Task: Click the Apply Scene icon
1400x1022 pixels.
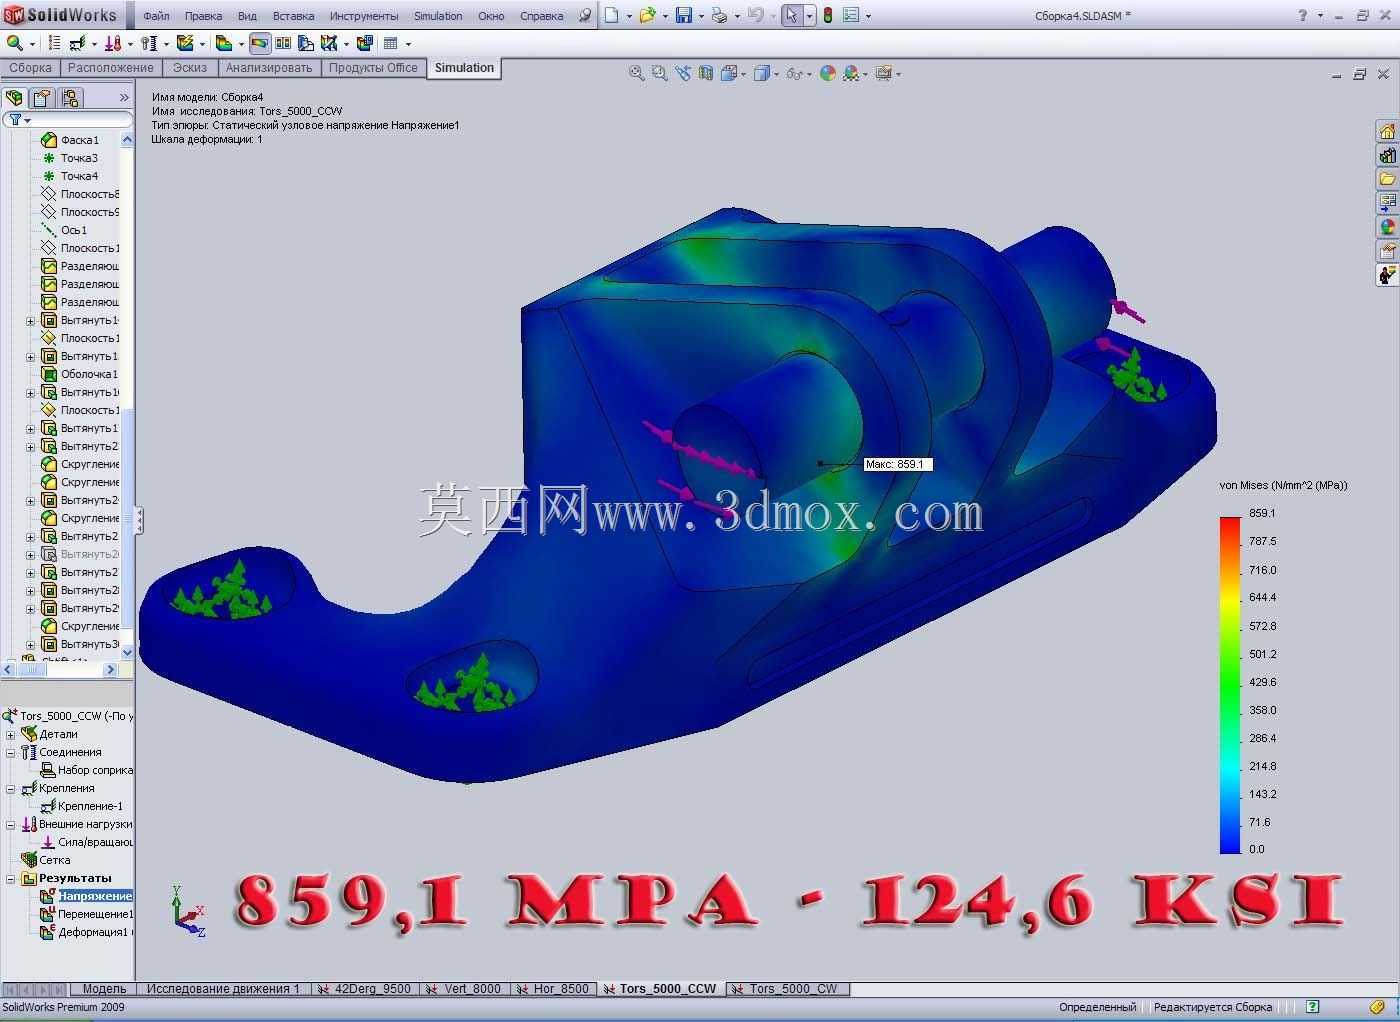Action: [x=851, y=73]
